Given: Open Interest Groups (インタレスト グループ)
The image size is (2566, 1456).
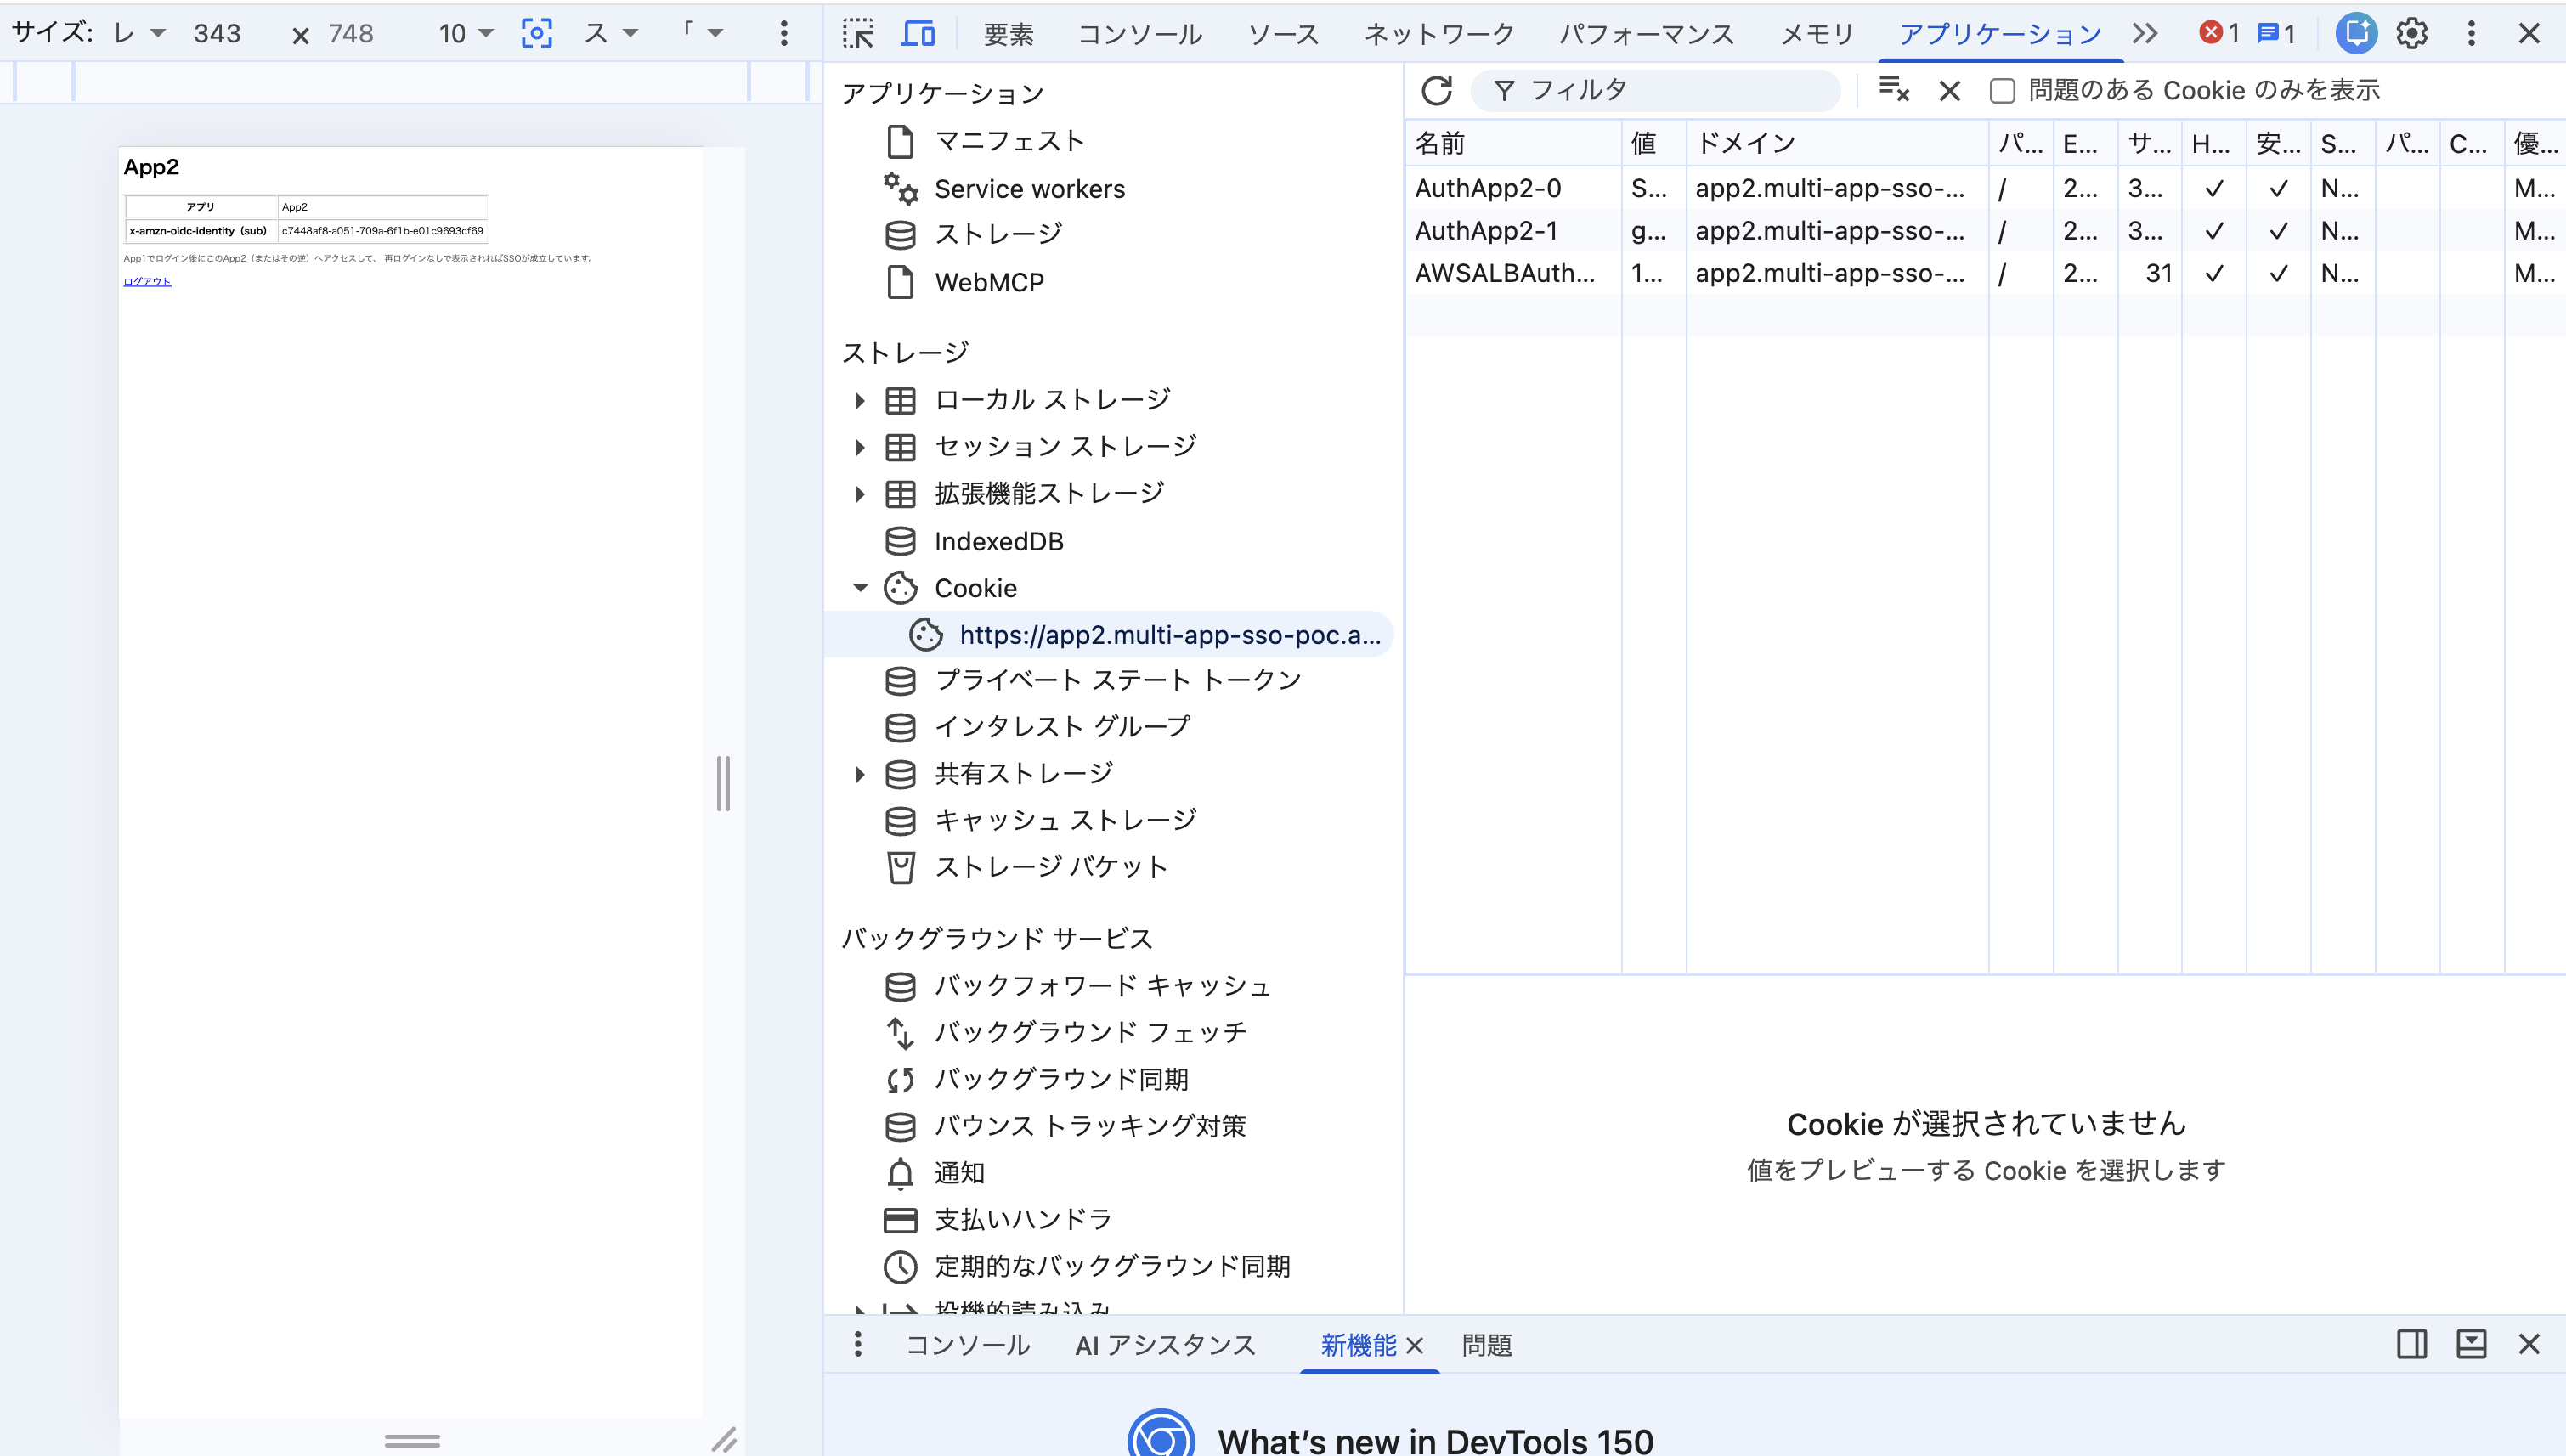Looking at the screenshot, I should click(1038, 727).
